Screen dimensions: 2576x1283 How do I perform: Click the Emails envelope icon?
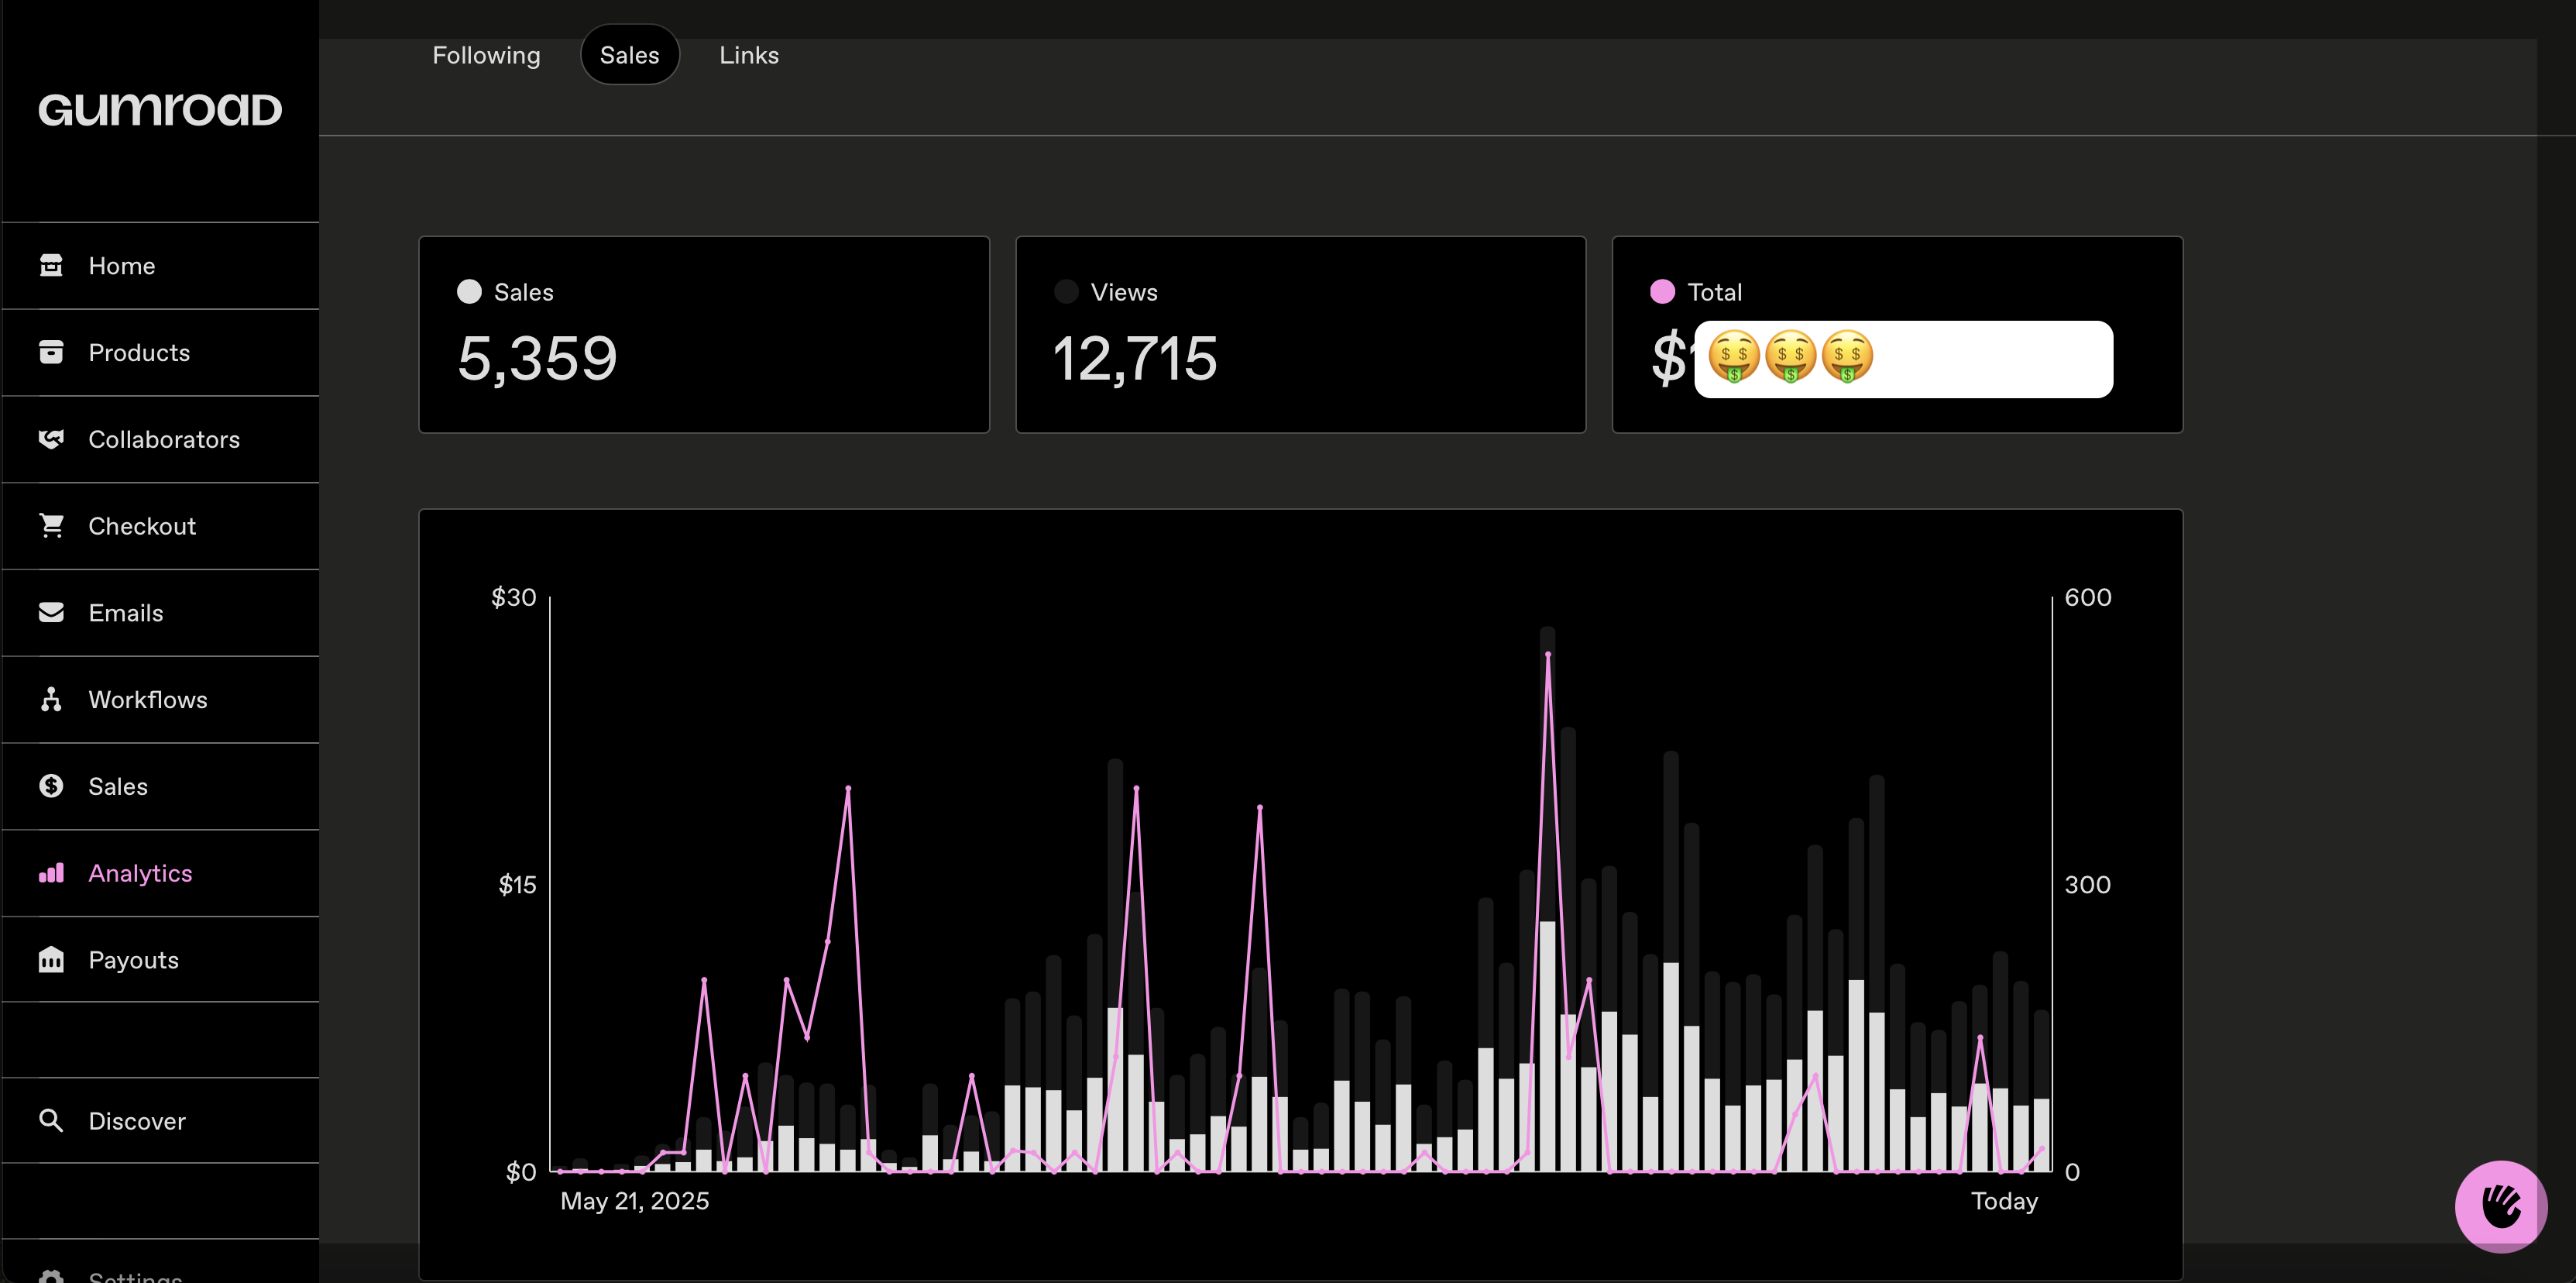tap(51, 612)
